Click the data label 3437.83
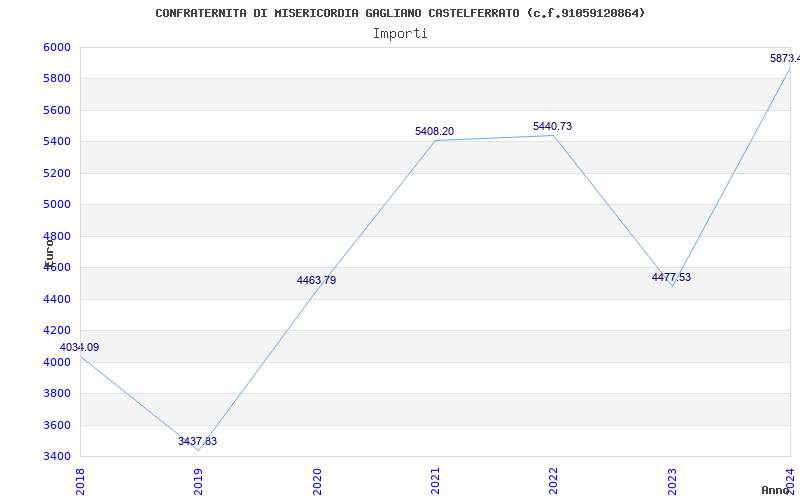800x500 pixels. [197, 441]
